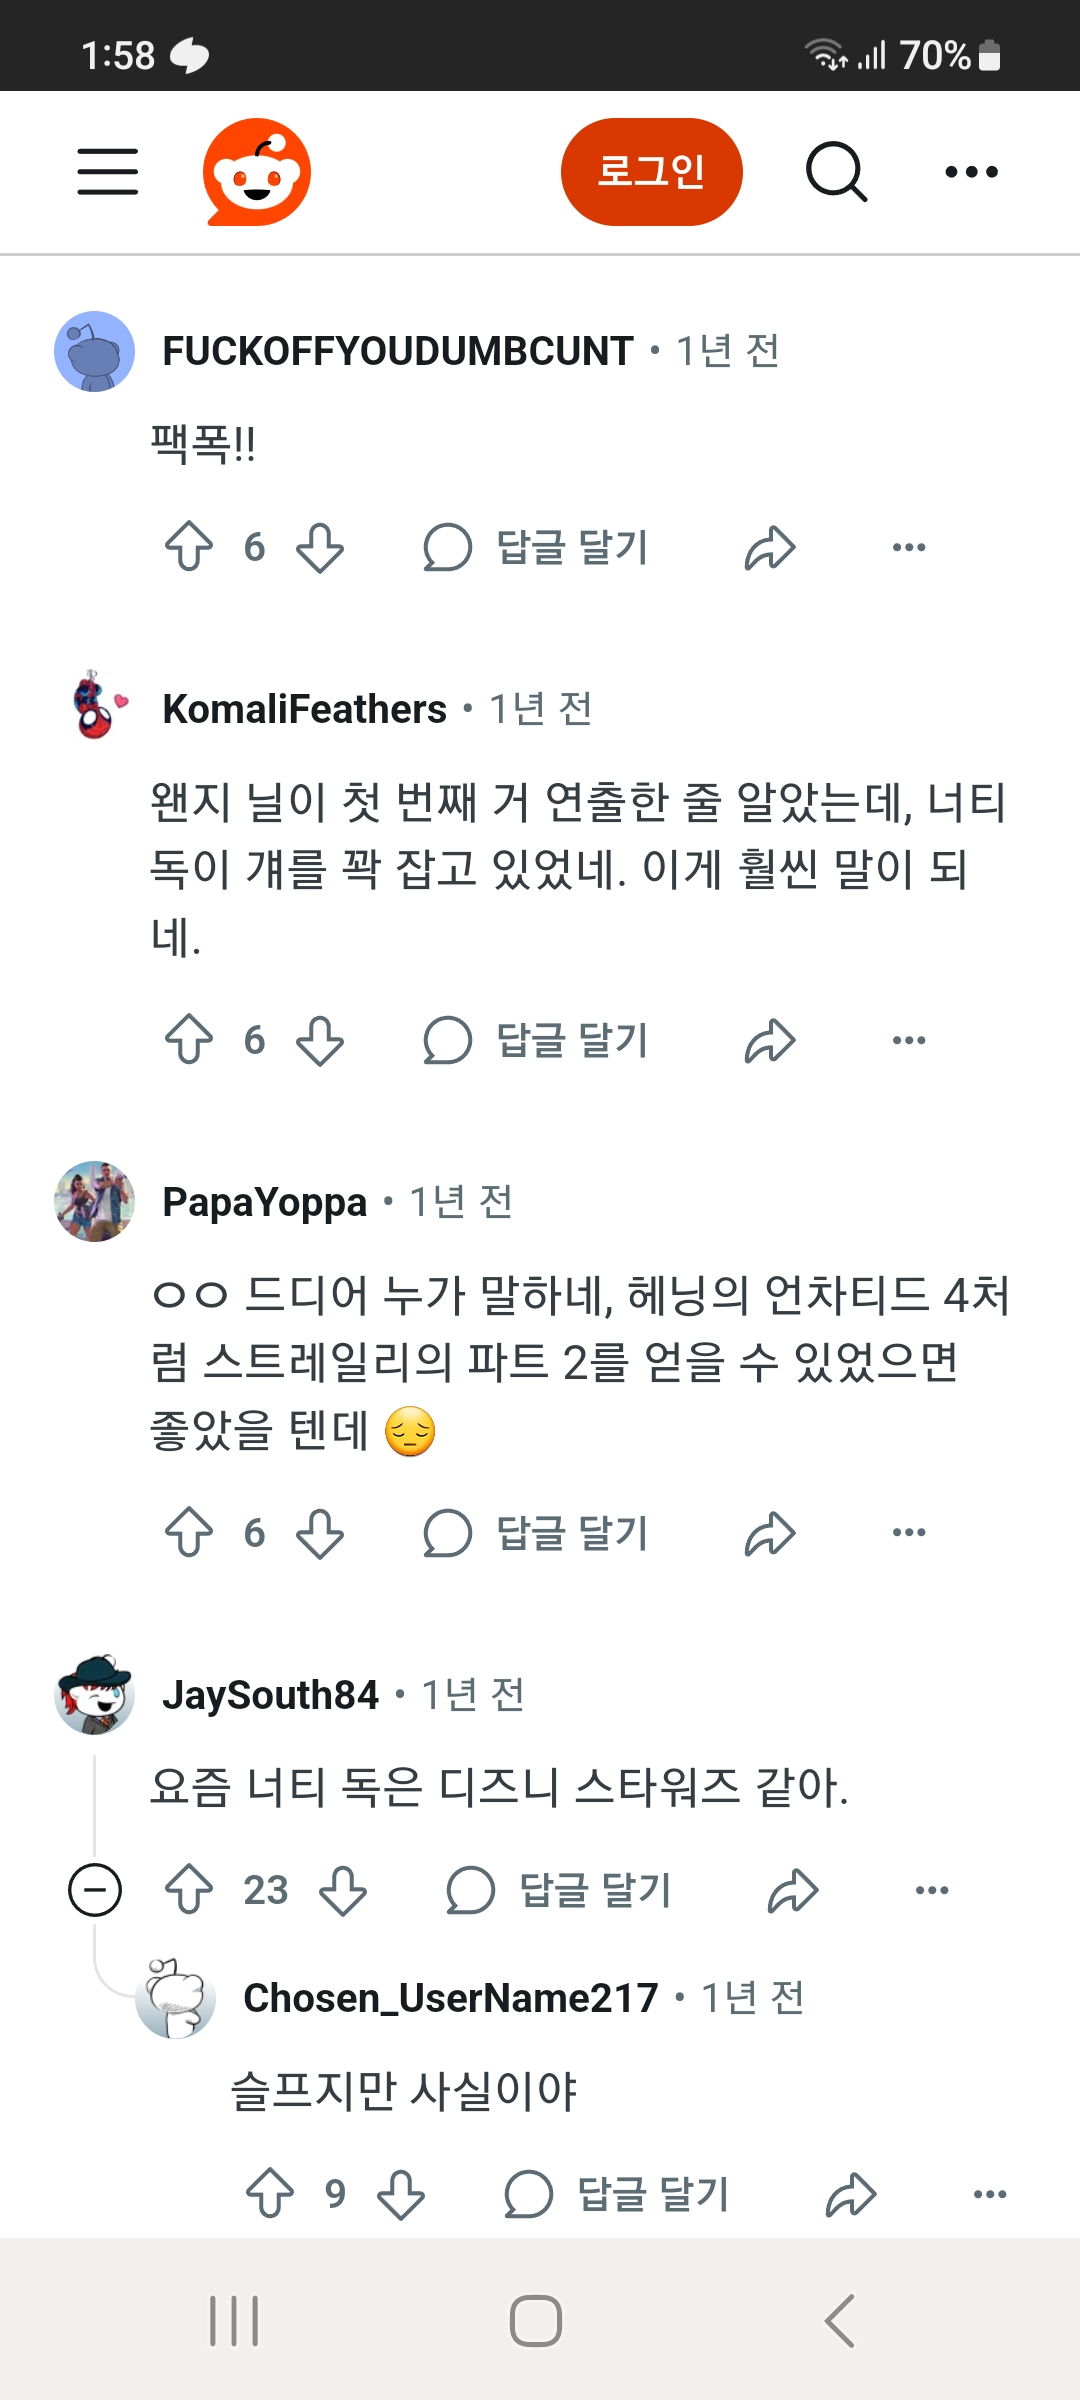Downvote KomaliFeathers' comment
Viewport: 1080px width, 2400px height.
point(320,1040)
